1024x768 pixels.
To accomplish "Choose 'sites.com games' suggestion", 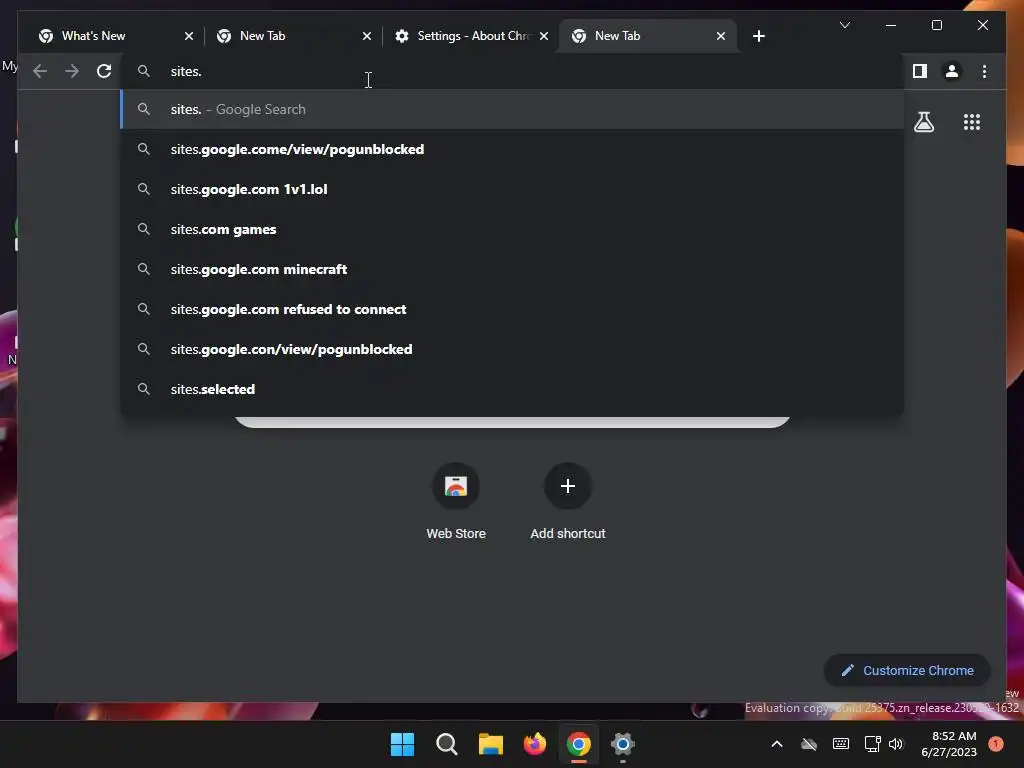I will point(513,229).
